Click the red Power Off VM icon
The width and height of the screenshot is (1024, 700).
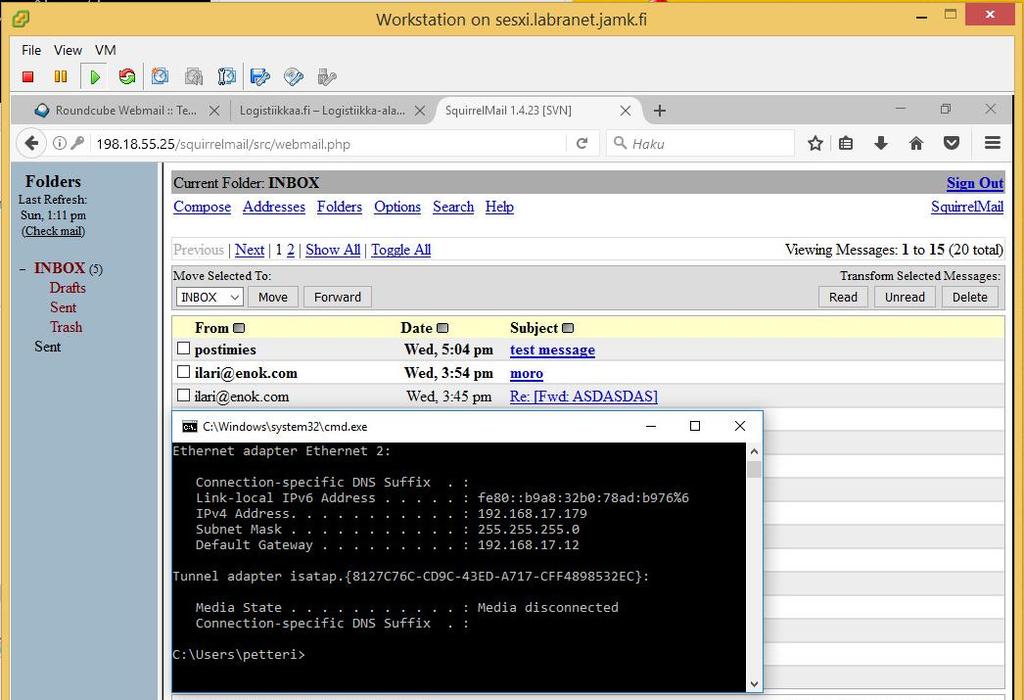click(27, 77)
